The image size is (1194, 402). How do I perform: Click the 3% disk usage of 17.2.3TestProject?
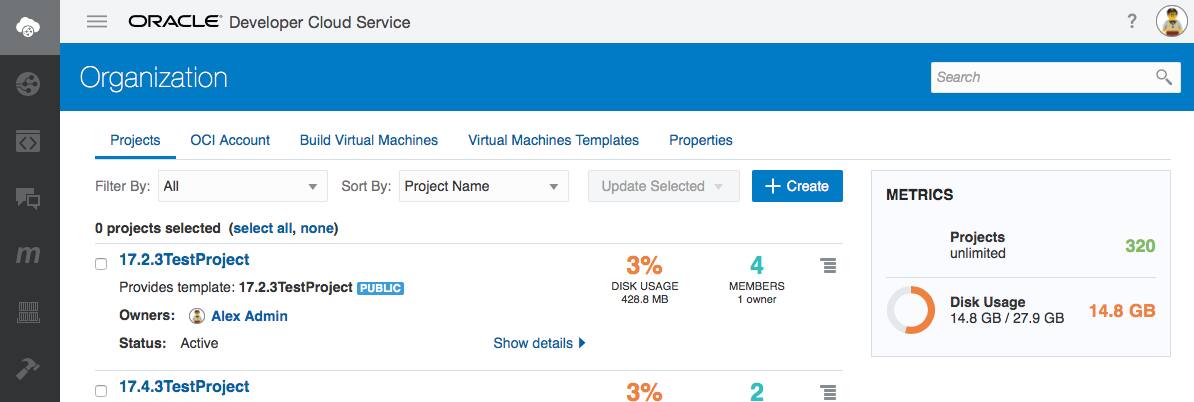point(644,265)
